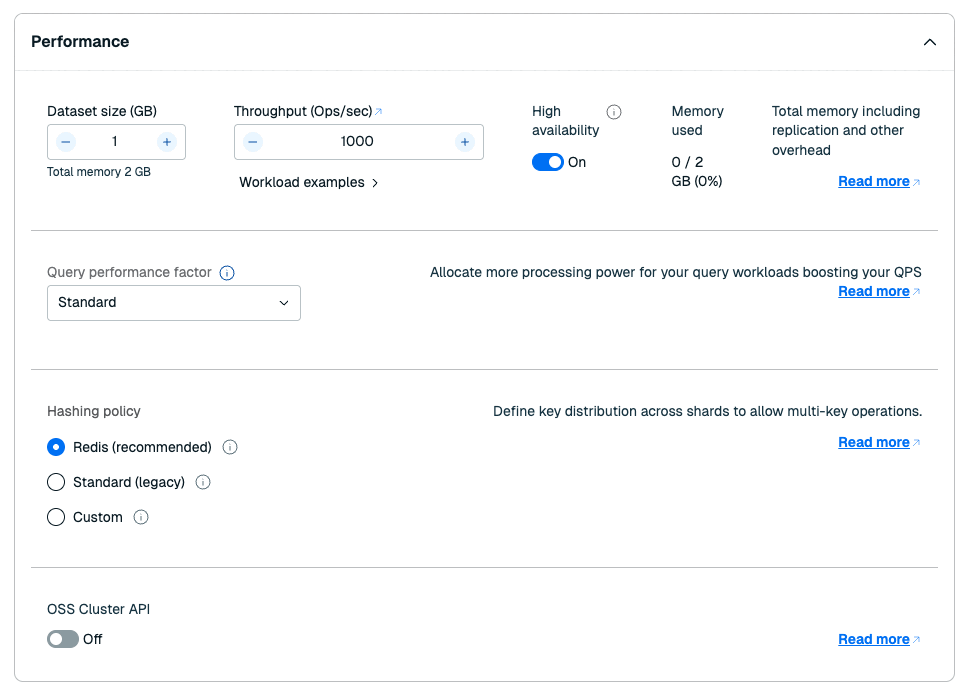Open Query performance factor dropdown
Screen dimensions: 970x694
pyautogui.click(x=174, y=303)
